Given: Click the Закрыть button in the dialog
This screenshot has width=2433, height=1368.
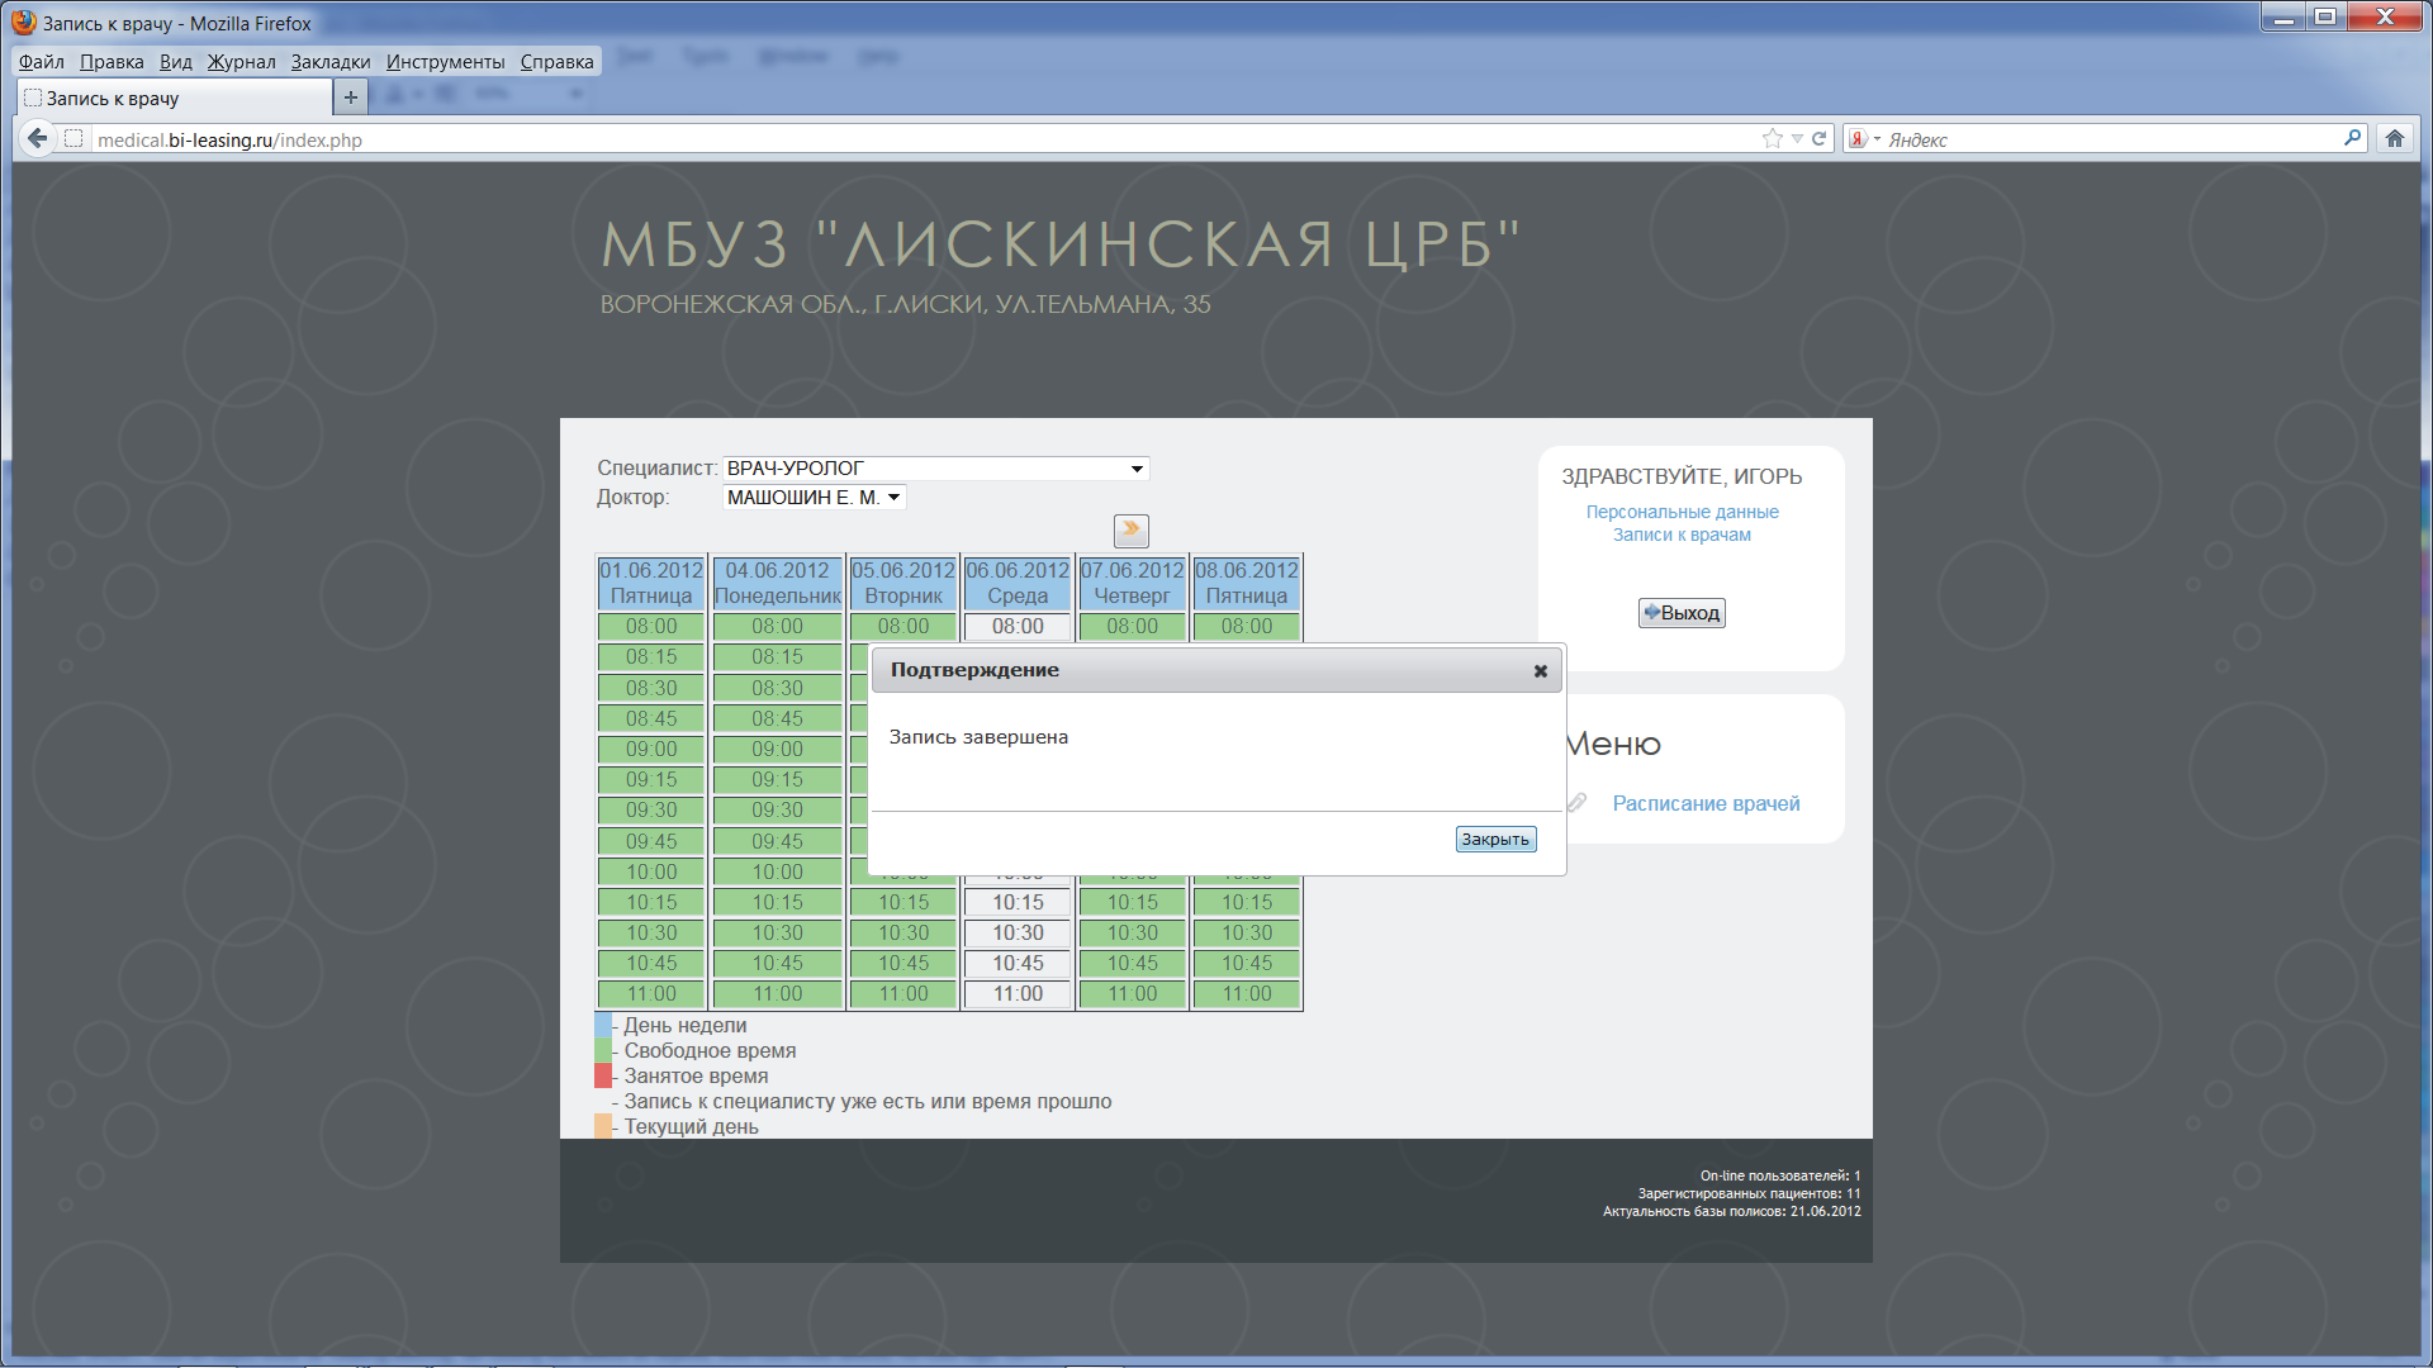Looking at the screenshot, I should coord(1495,839).
